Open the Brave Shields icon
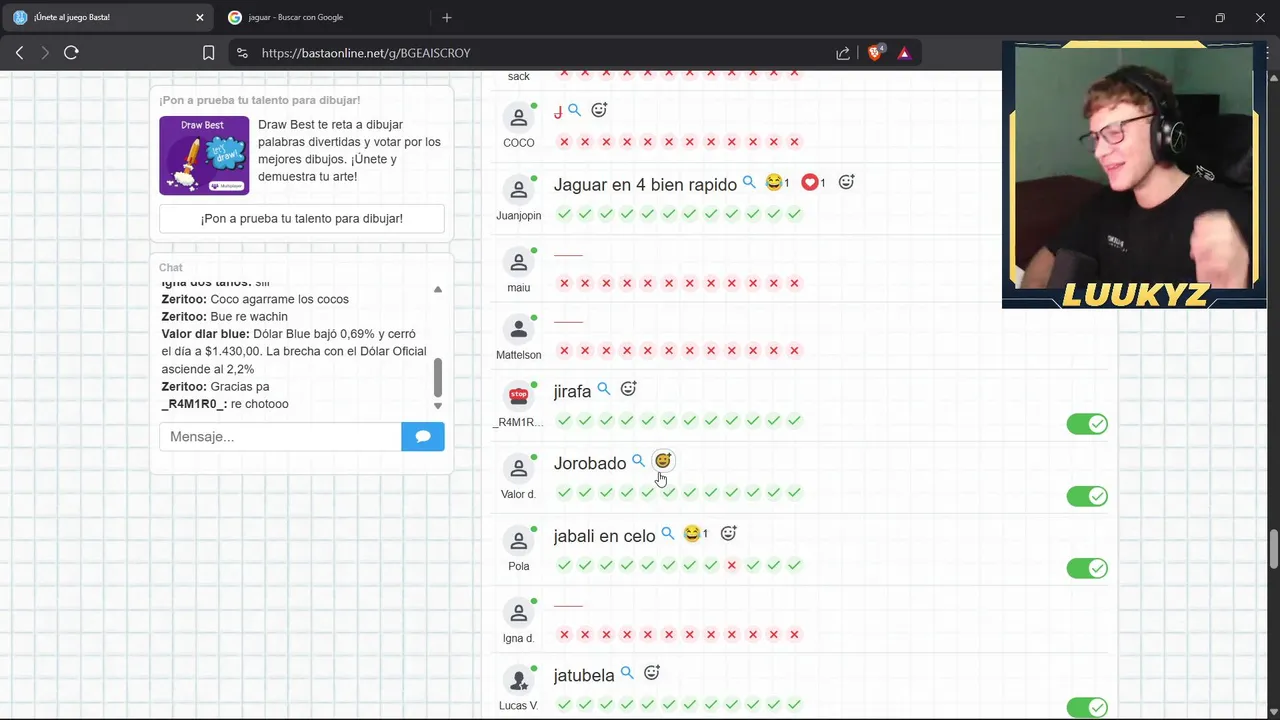1280x720 pixels. coord(876,53)
